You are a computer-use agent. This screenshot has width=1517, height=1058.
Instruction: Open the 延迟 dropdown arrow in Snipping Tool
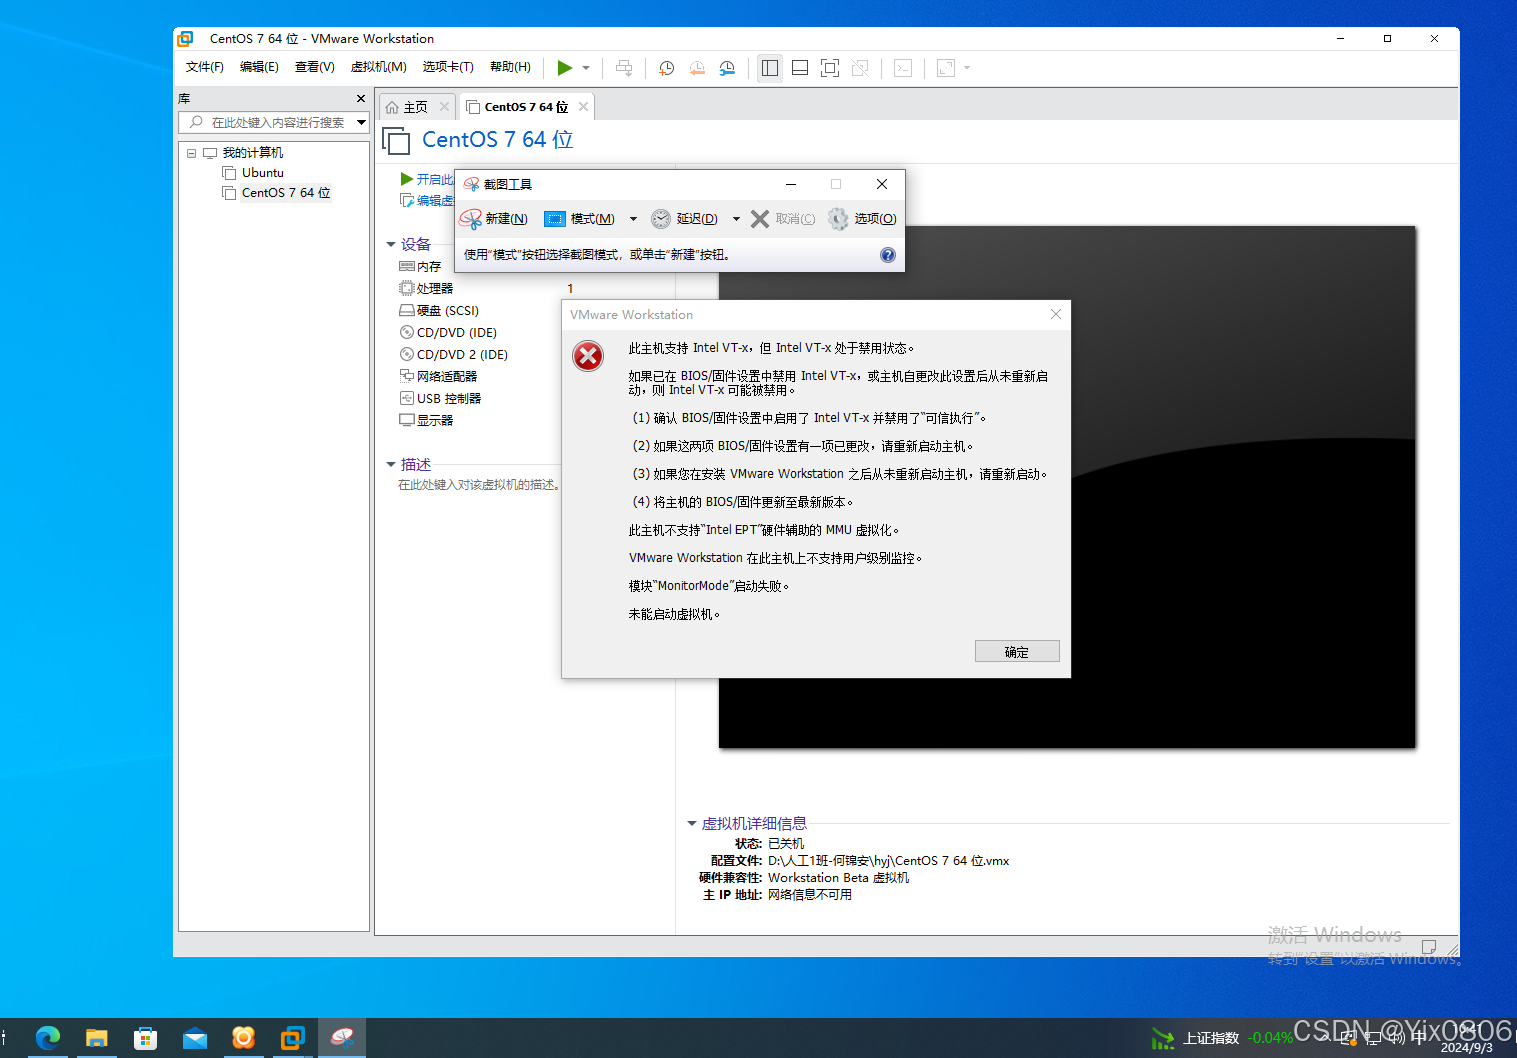736,219
